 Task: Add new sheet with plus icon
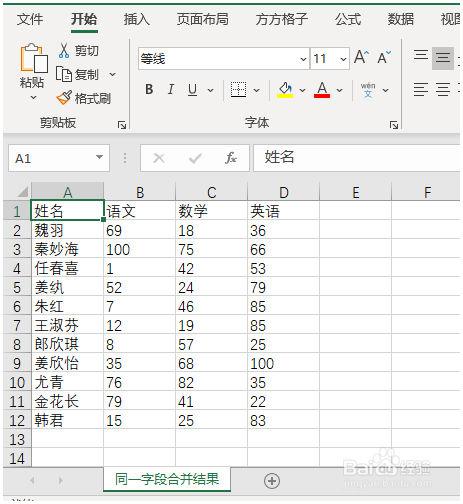point(272,481)
